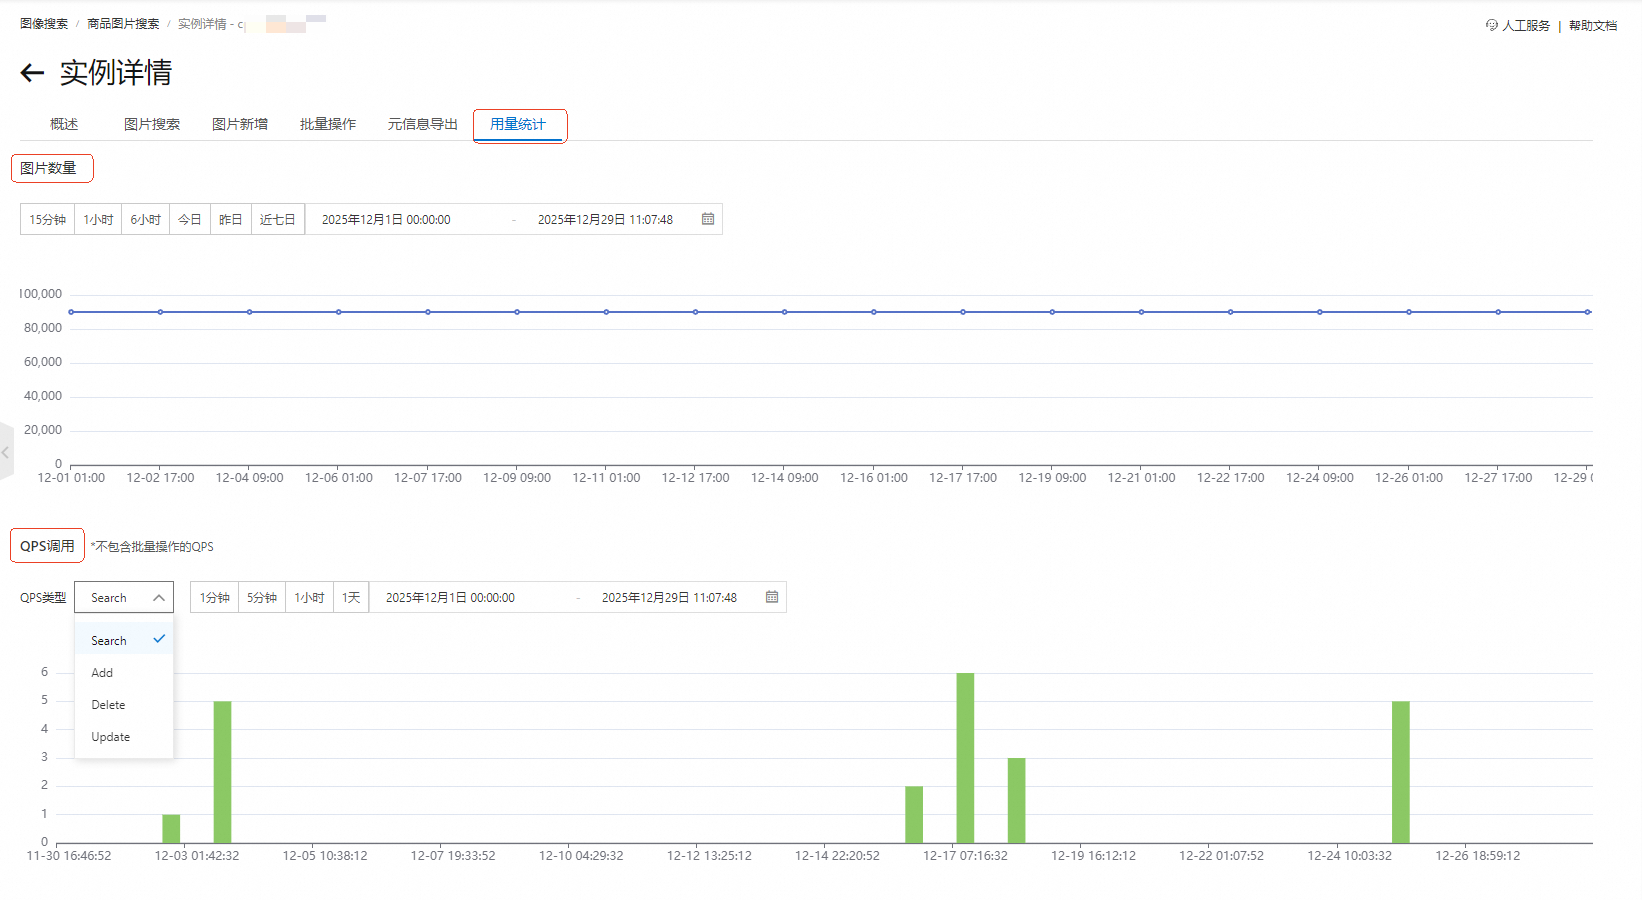
Task: Set image count range to 15分钟
Action: click(x=47, y=219)
